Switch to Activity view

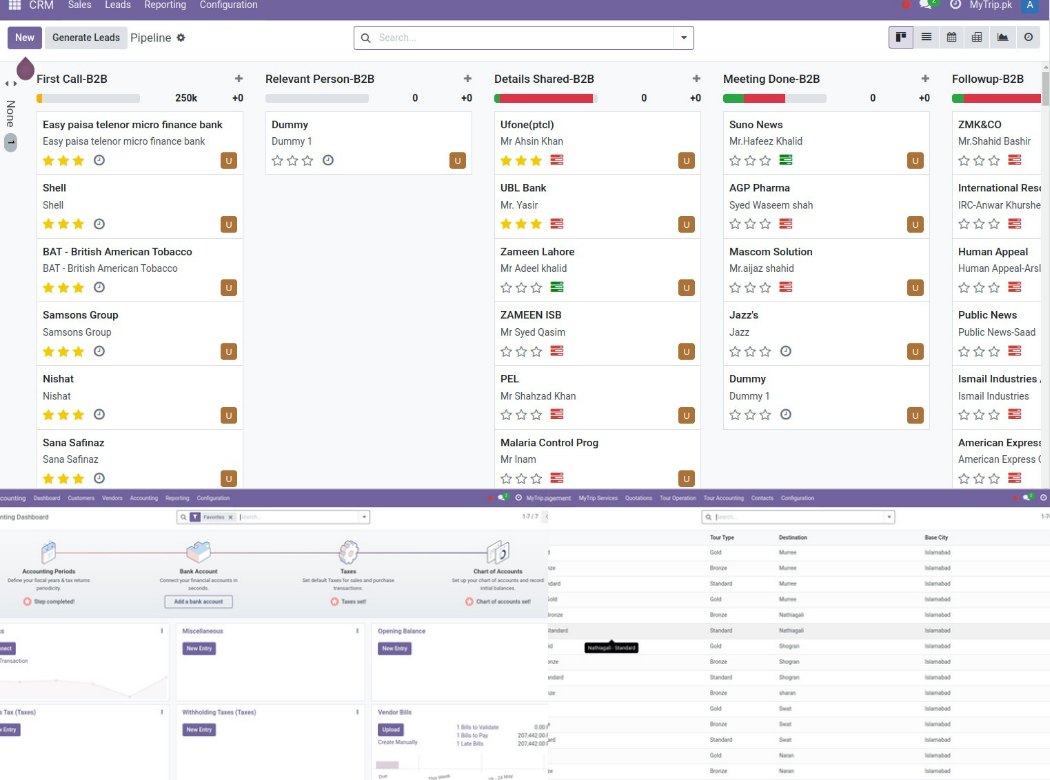click(1029, 37)
